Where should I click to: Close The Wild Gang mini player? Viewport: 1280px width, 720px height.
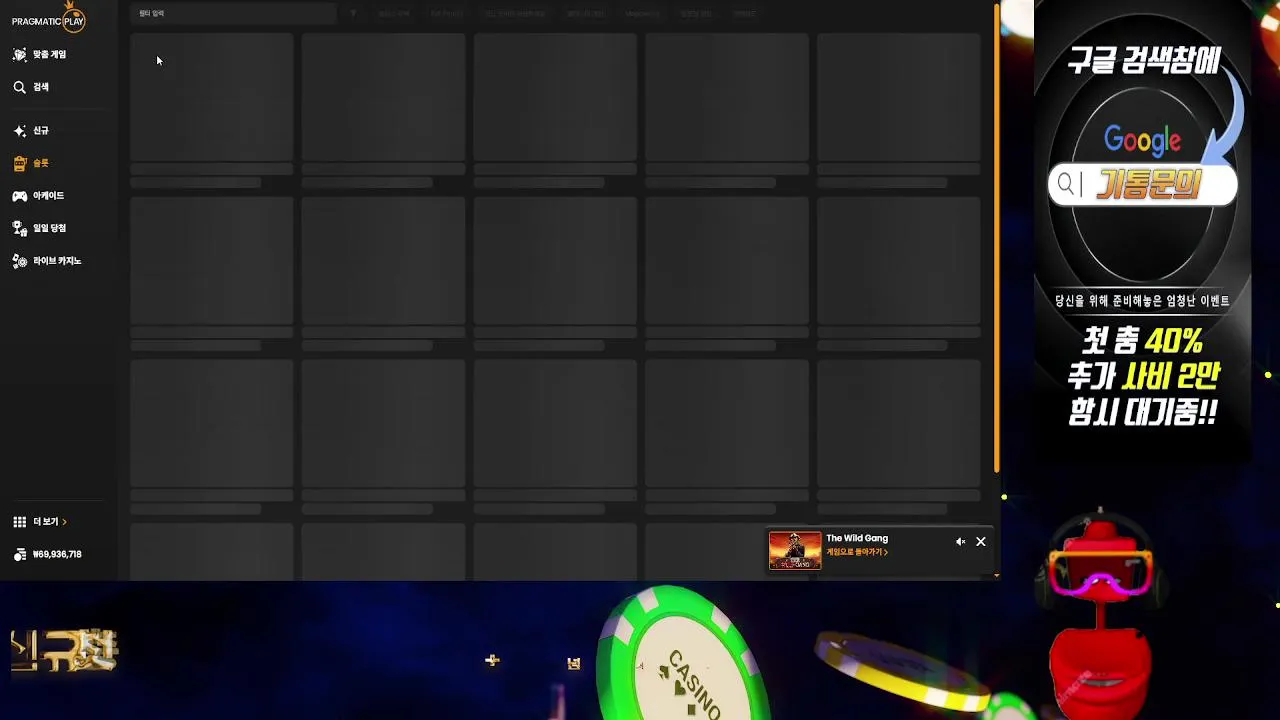pyautogui.click(x=981, y=542)
